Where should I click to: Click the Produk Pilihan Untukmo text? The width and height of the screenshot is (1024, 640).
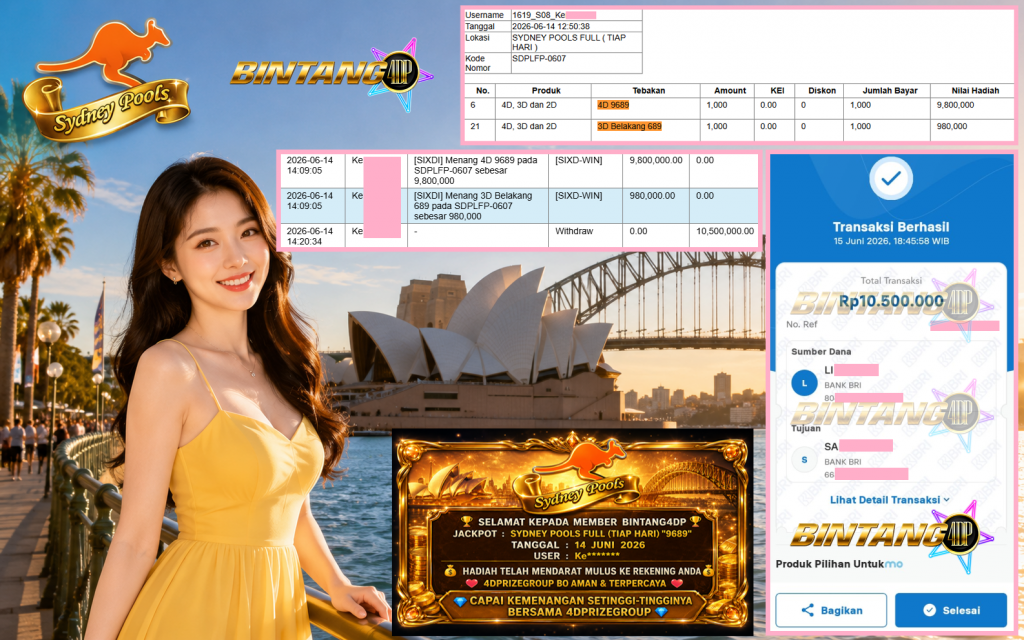point(839,564)
